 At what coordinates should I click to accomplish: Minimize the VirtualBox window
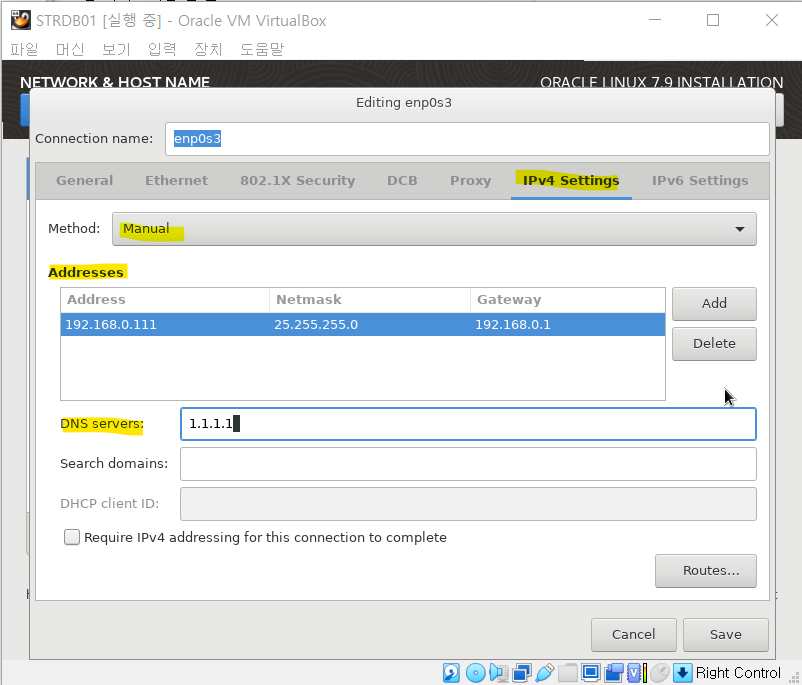click(x=655, y=20)
